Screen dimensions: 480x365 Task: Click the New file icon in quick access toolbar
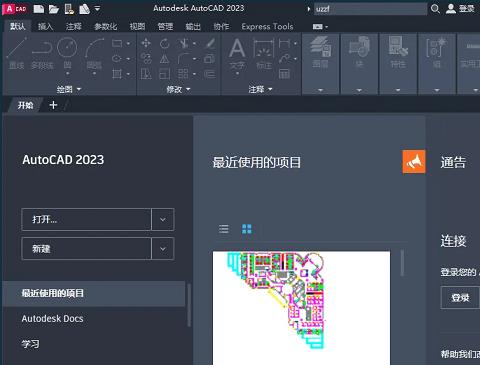[x=38, y=9]
